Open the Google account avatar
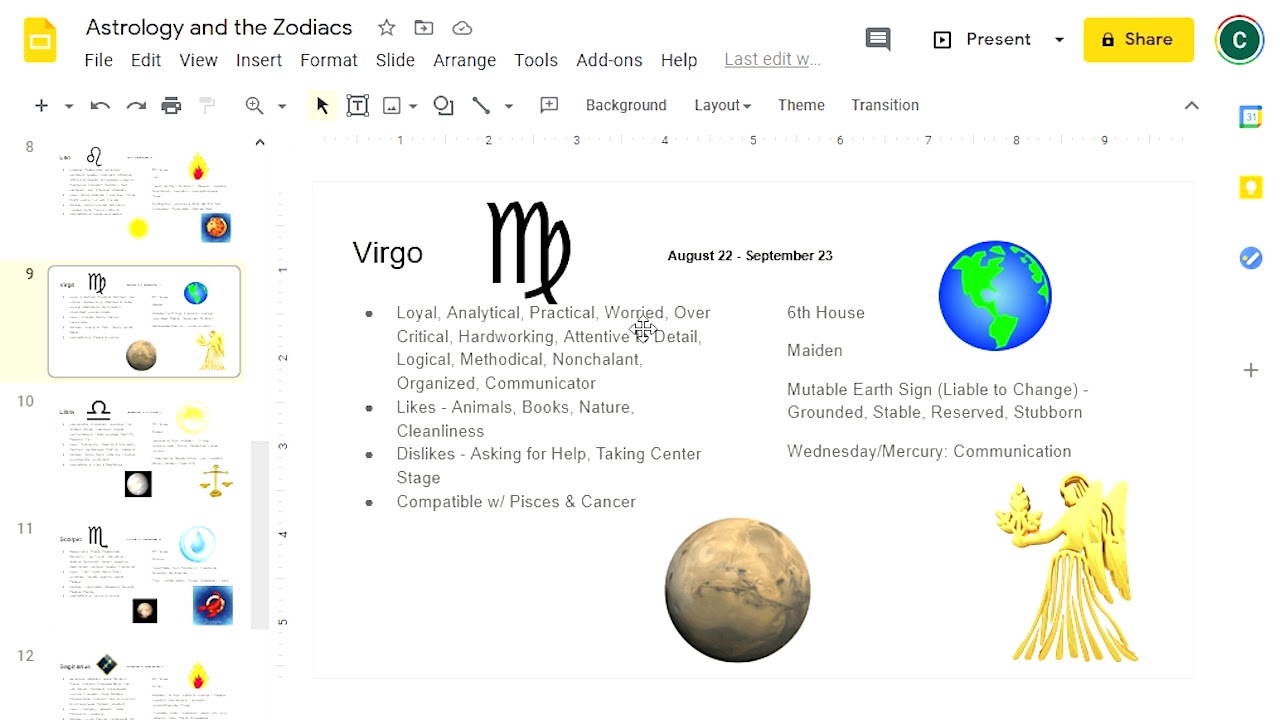1280x720 pixels. point(1239,40)
